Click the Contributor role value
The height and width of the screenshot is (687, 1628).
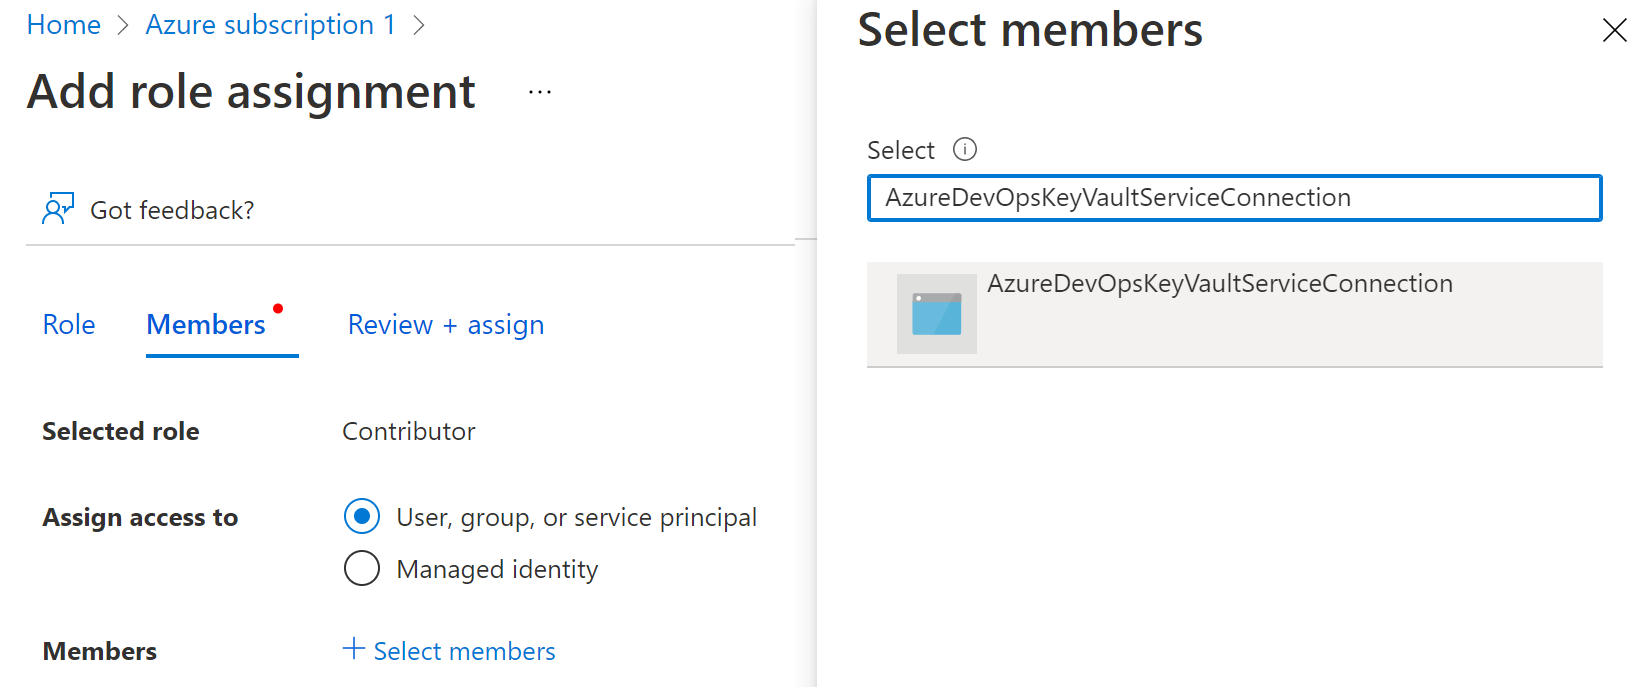click(x=409, y=431)
